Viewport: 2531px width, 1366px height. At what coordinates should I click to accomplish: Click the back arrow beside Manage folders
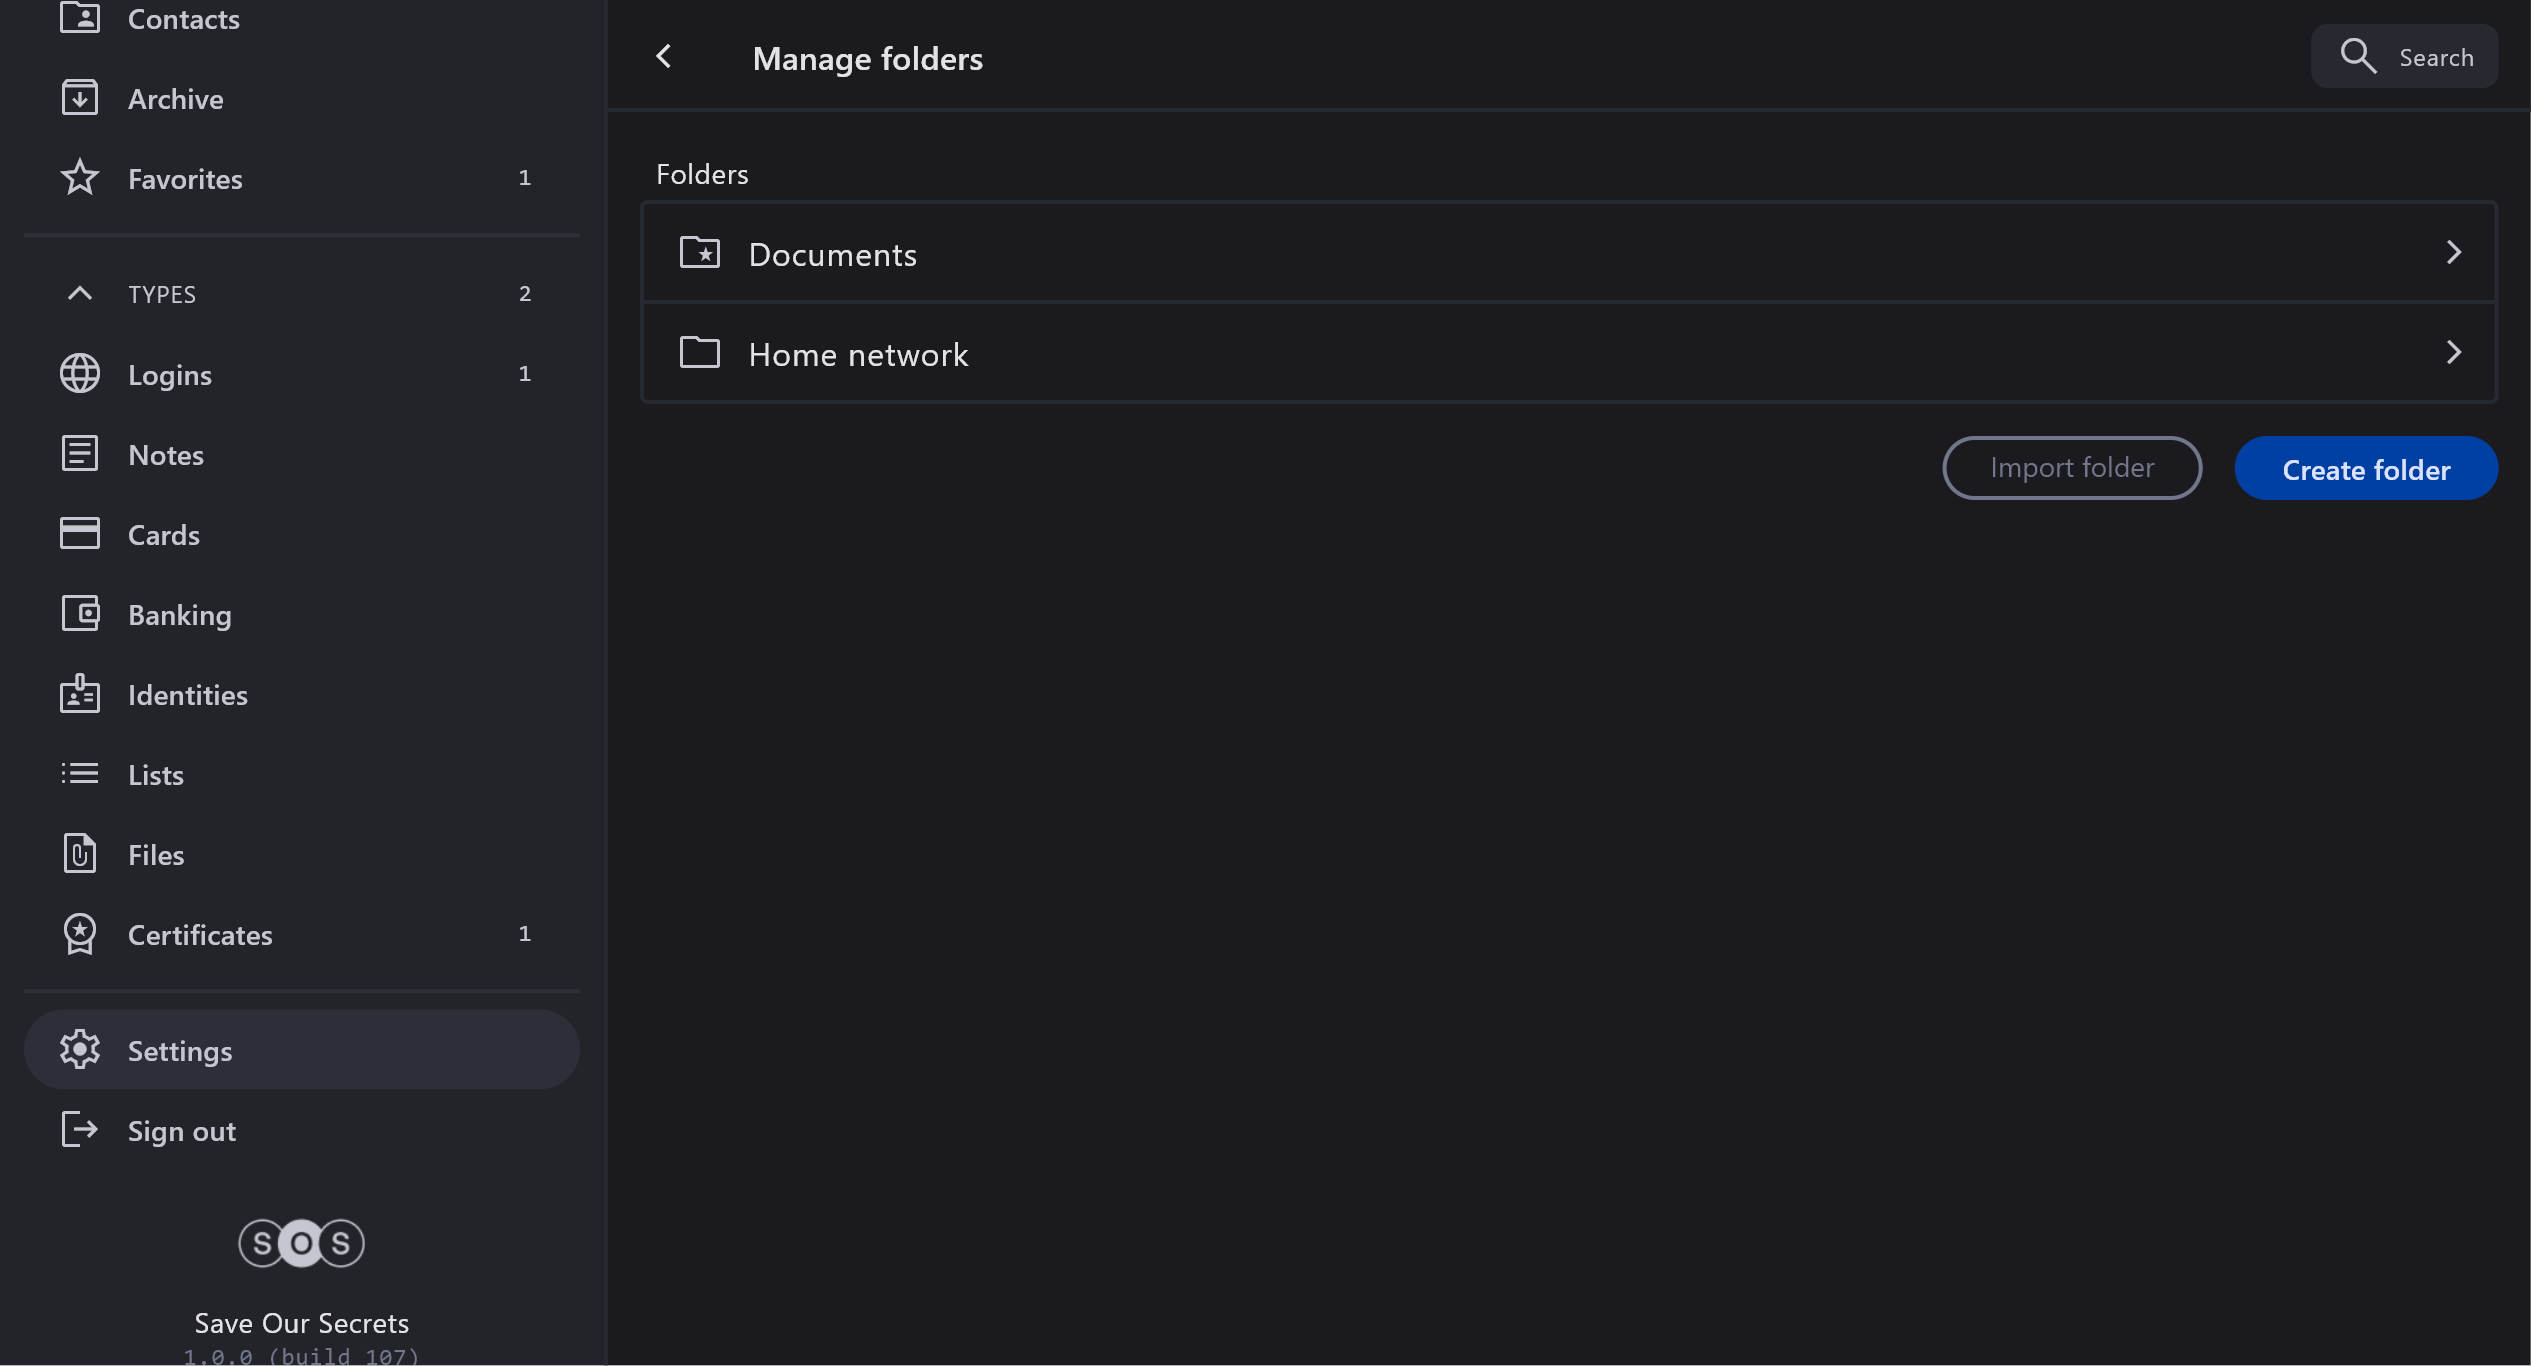[664, 57]
